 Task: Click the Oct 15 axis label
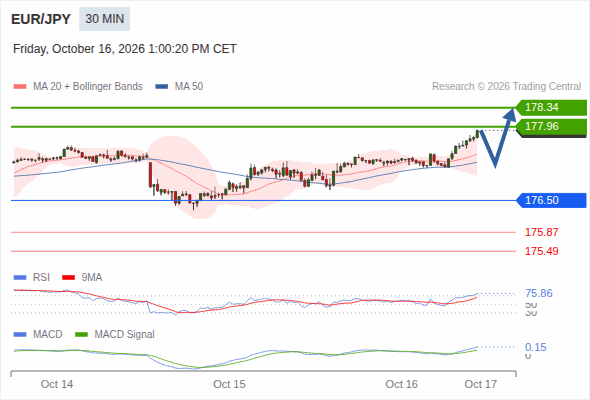[229, 384]
